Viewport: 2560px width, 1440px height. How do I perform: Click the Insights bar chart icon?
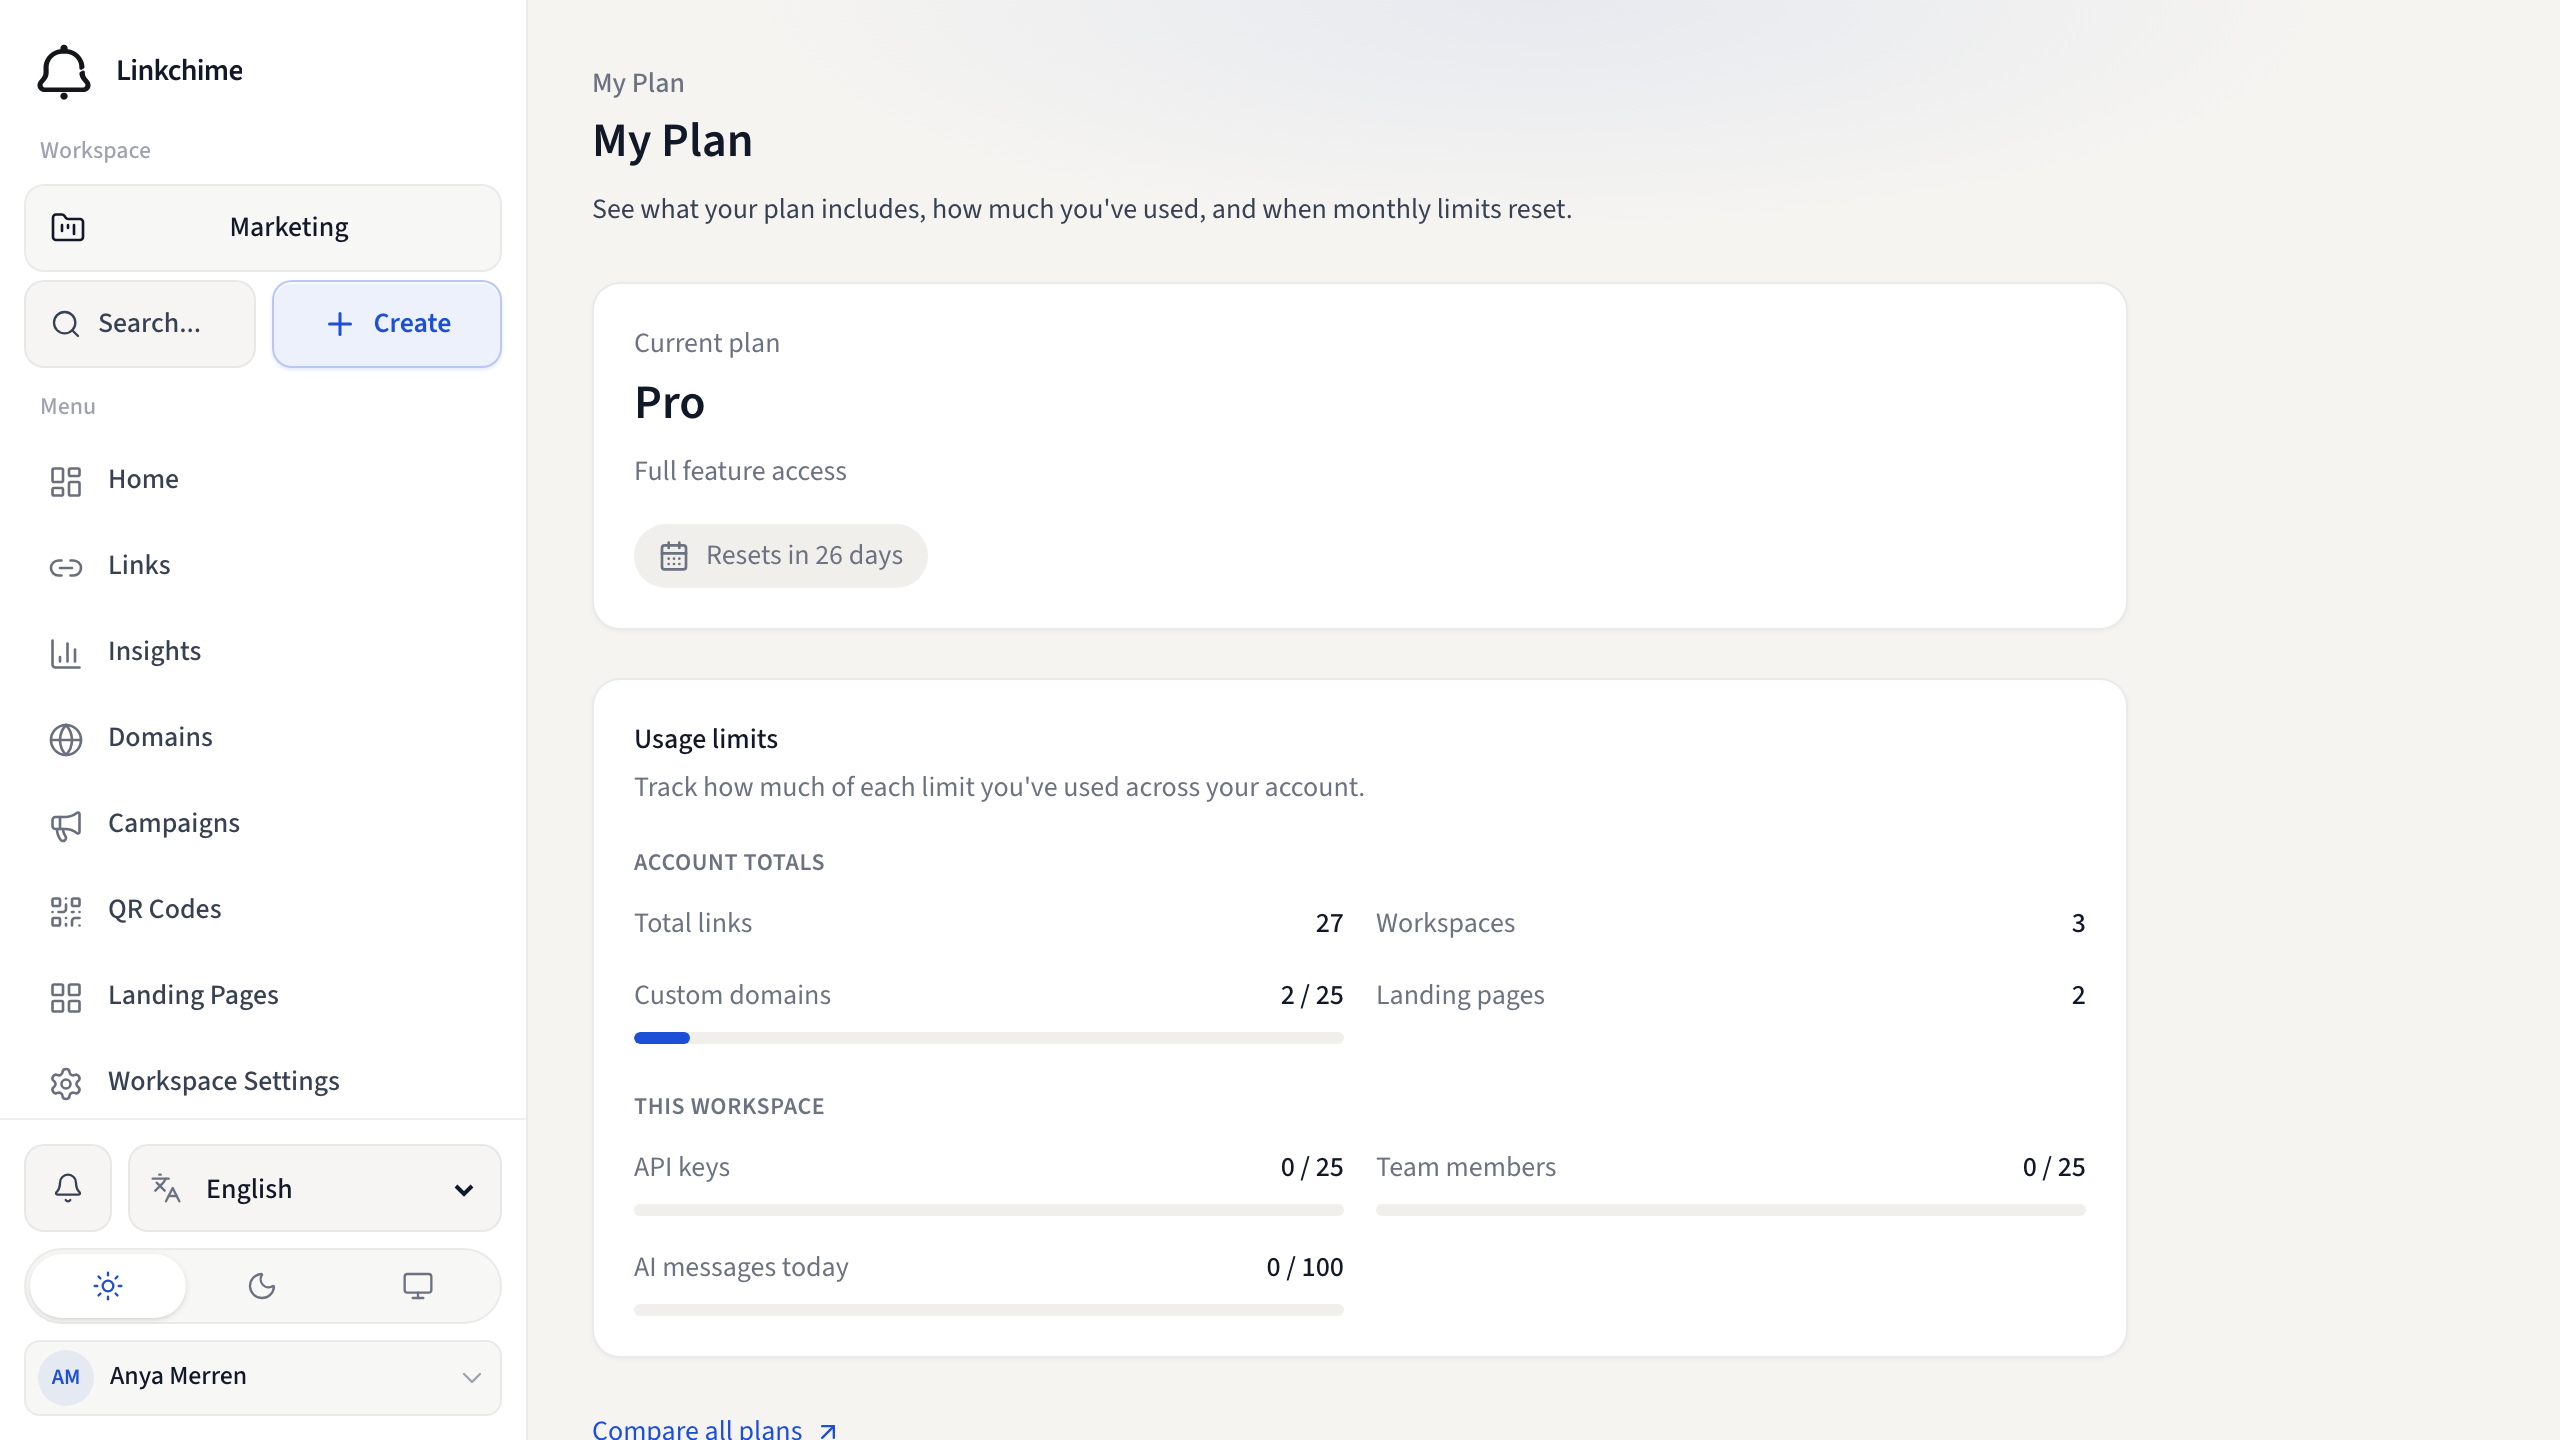point(66,654)
